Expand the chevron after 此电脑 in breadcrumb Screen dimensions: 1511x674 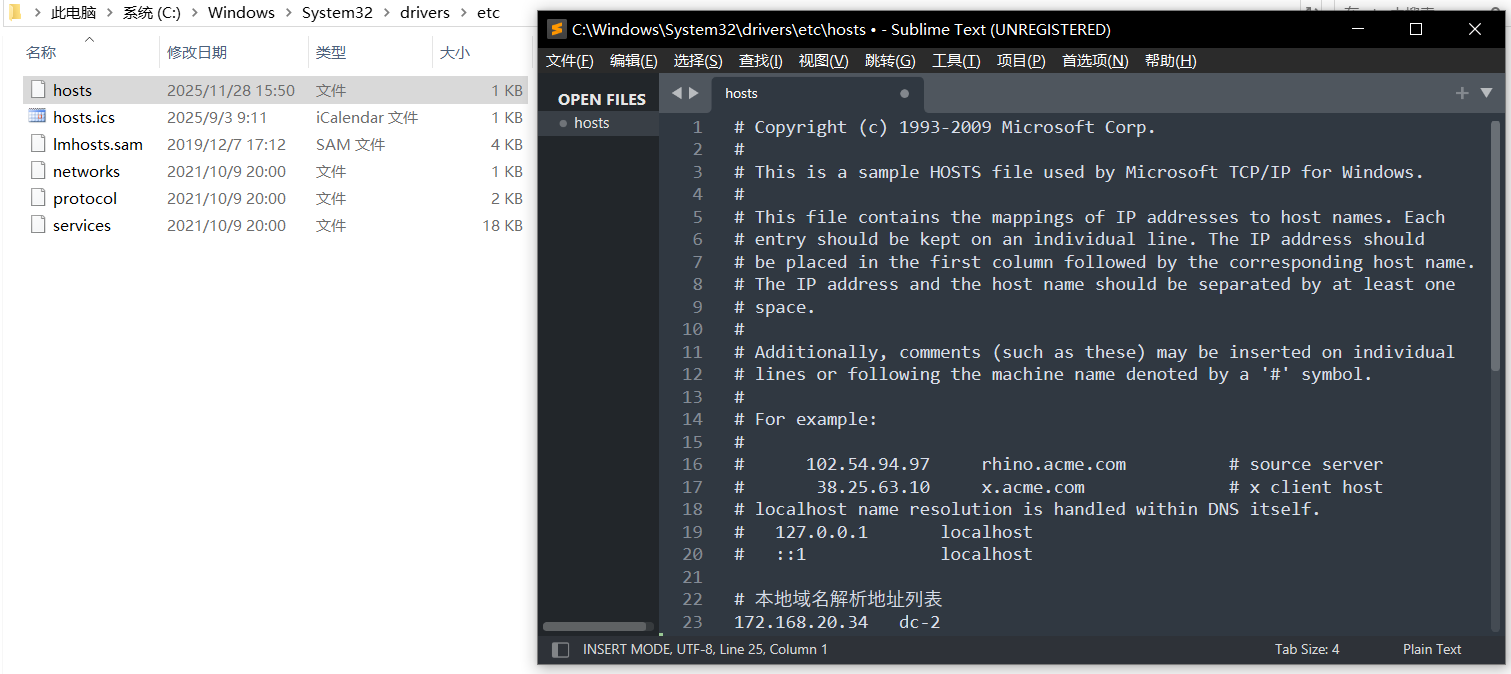coord(110,13)
